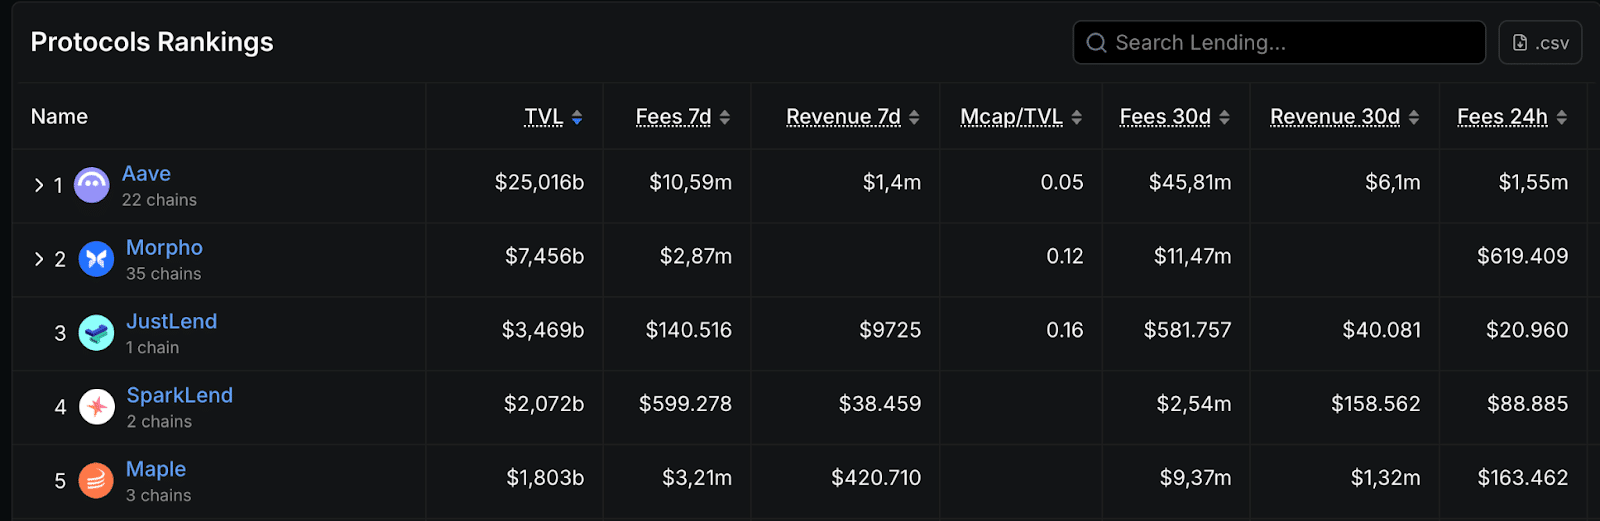
Task: Sort by Fees 30d column header
Action: (x=1165, y=117)
